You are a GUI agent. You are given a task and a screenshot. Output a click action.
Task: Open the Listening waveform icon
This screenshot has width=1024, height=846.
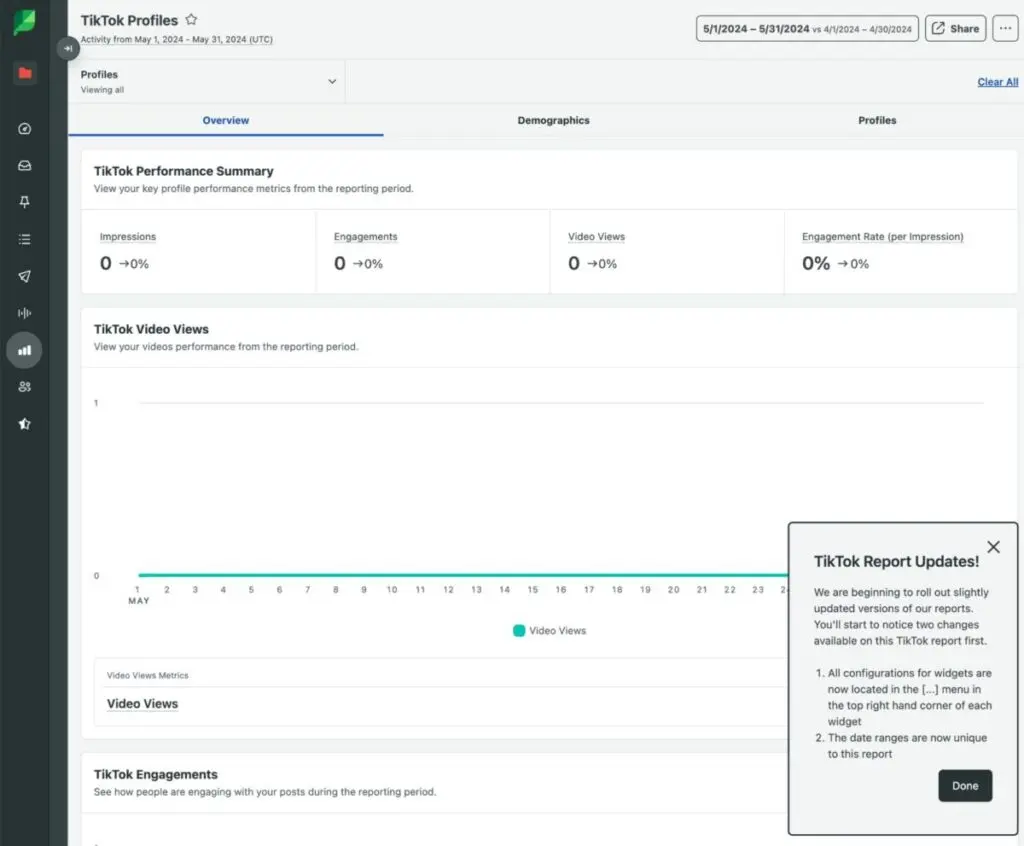coord(25,313)
